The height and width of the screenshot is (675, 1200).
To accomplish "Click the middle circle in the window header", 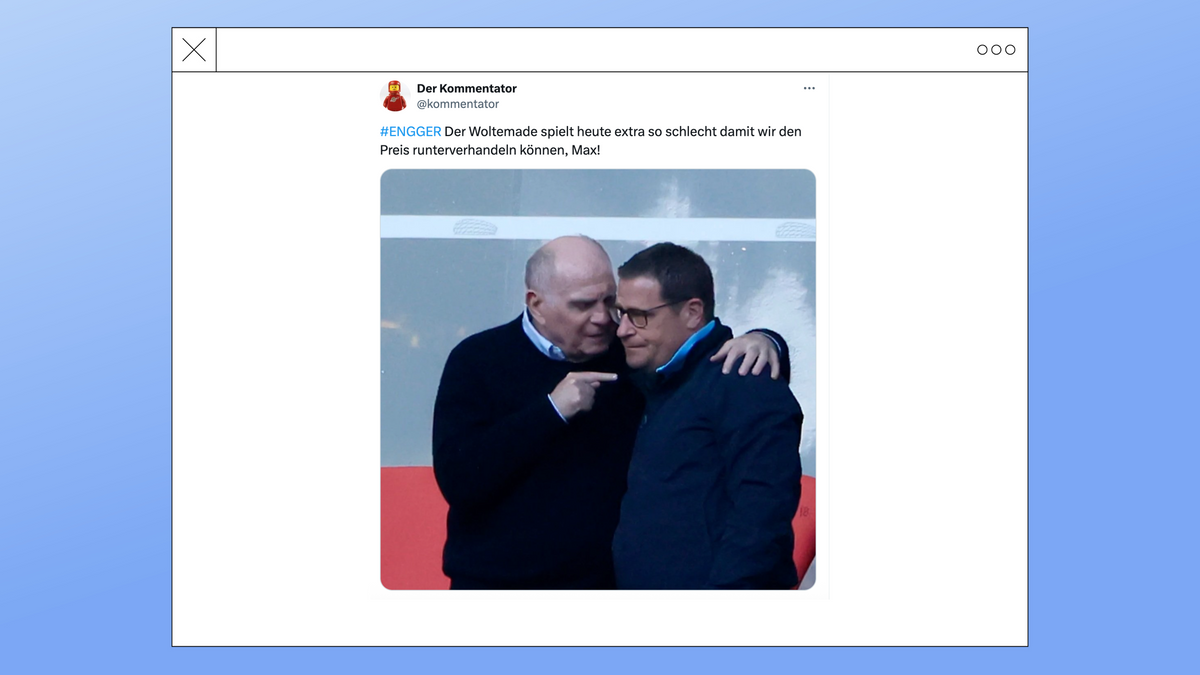I will pos(996,50).
